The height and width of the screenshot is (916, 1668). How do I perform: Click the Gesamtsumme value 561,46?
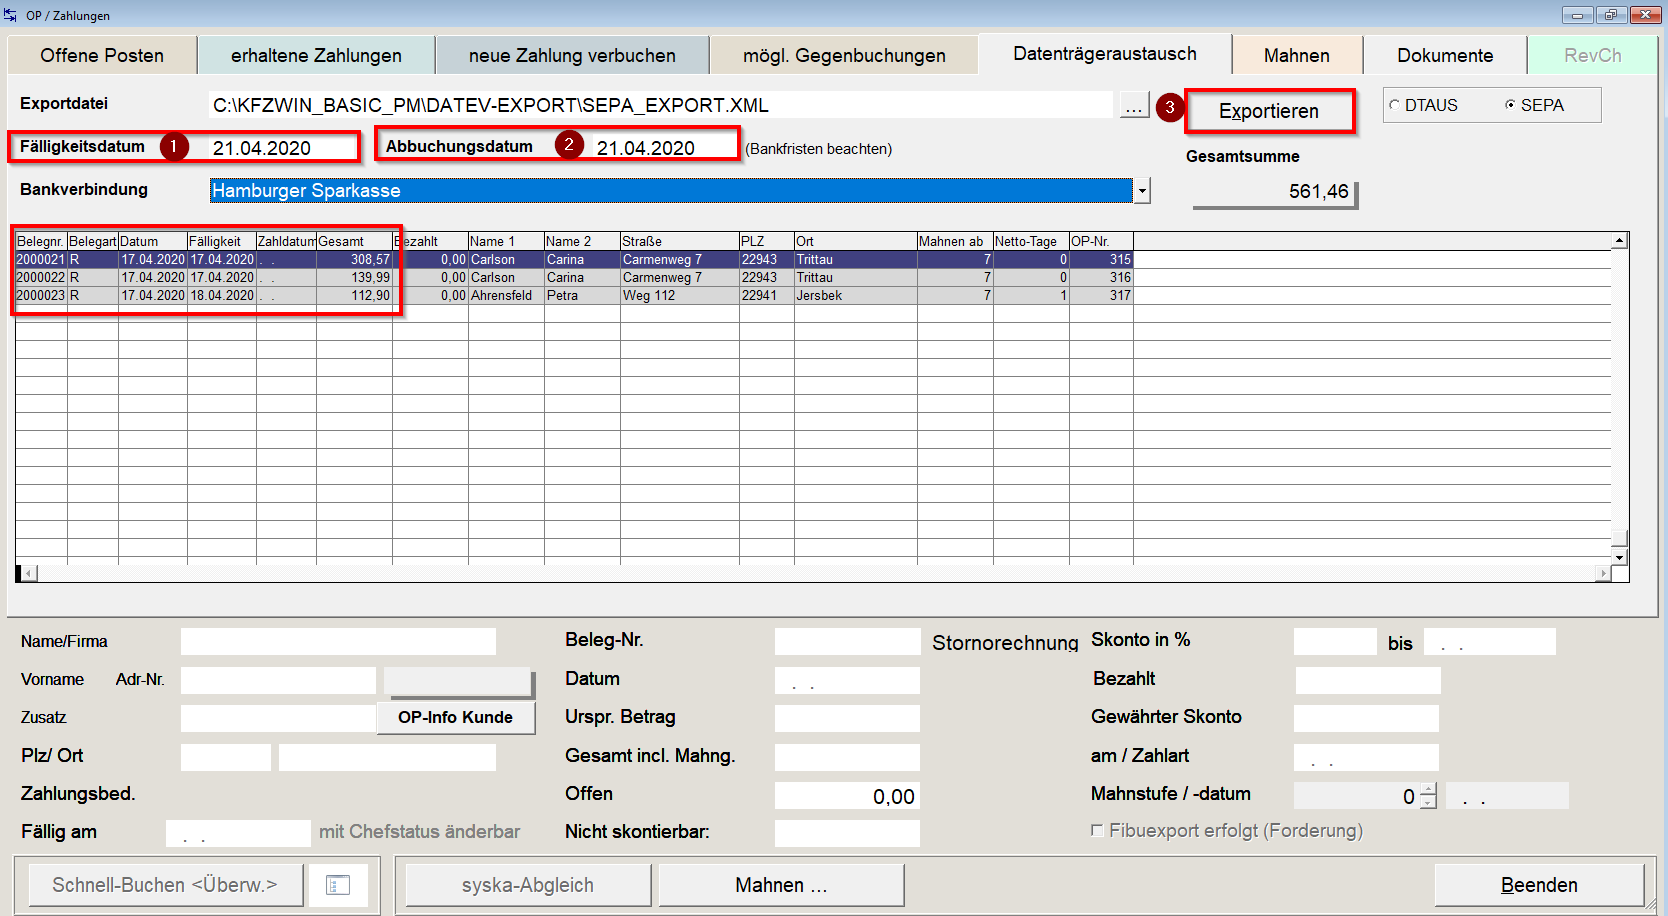[x=1274, y=192]
